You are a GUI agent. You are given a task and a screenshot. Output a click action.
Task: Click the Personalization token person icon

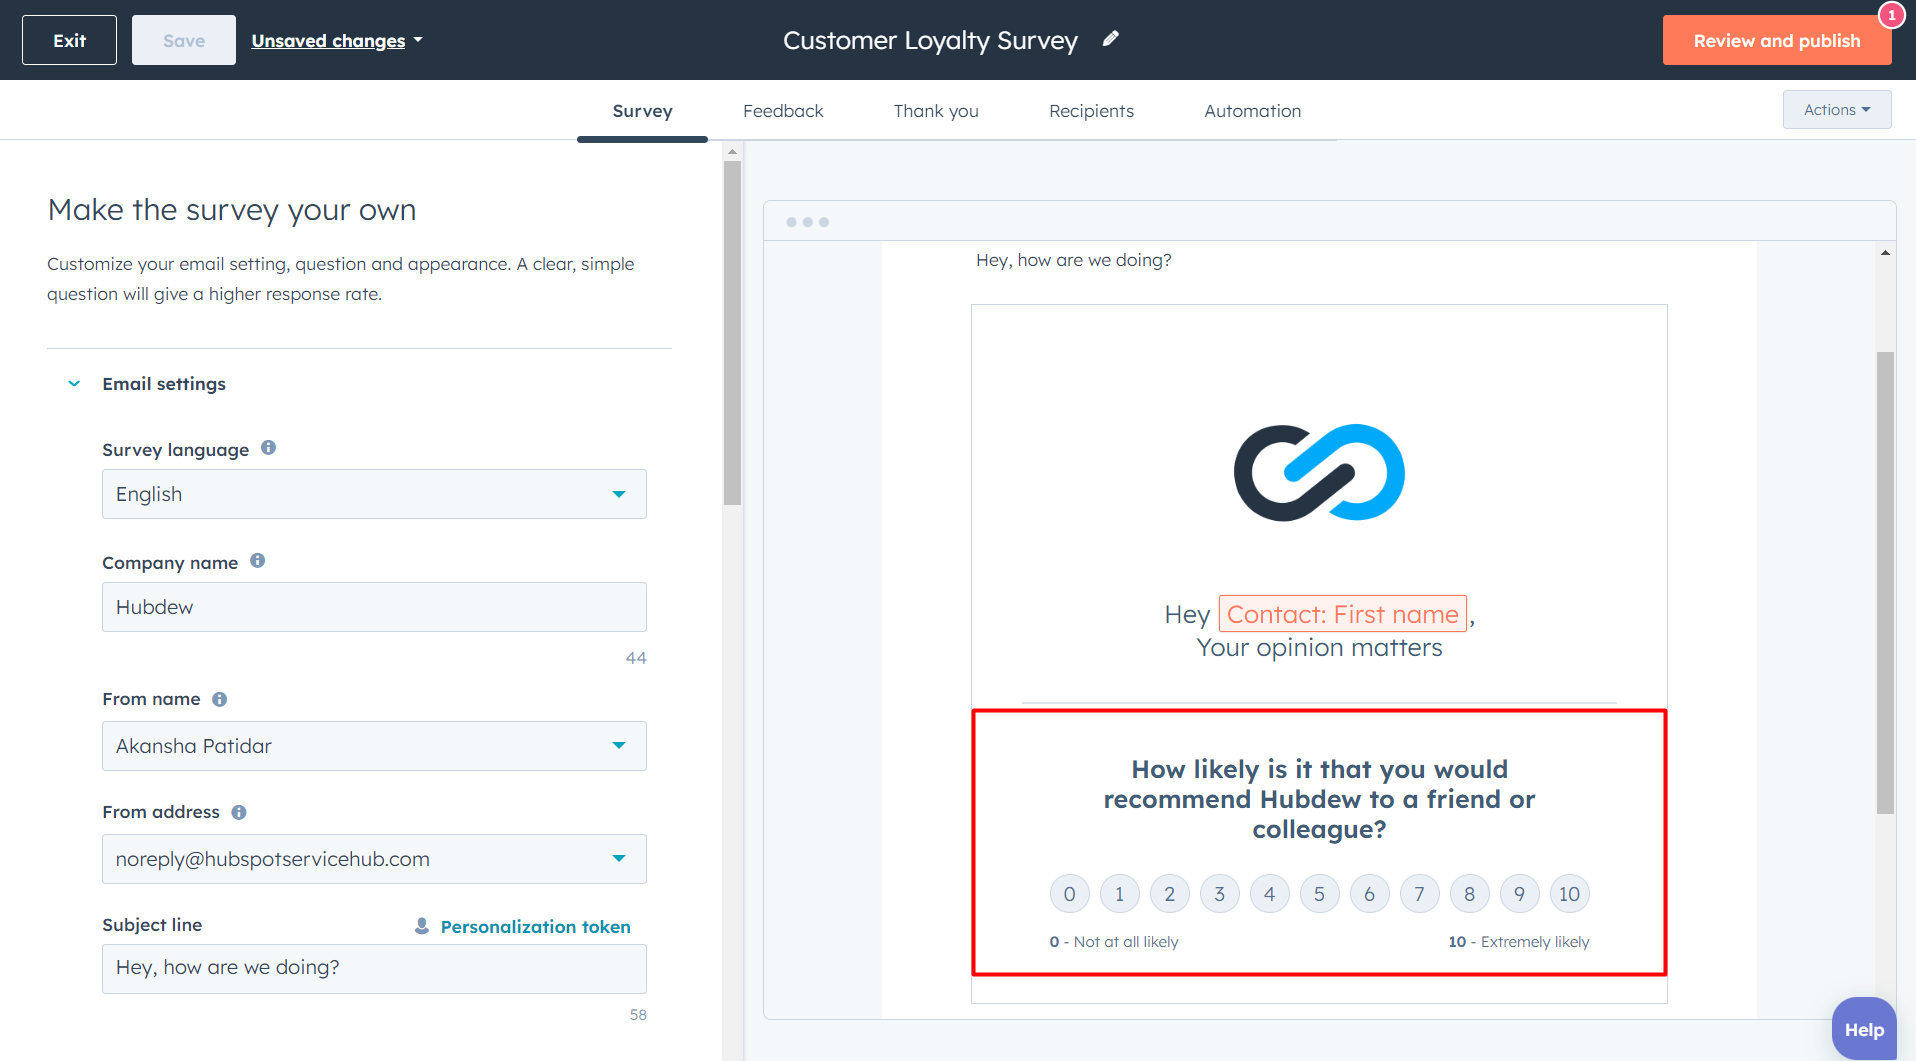[422, 926]
